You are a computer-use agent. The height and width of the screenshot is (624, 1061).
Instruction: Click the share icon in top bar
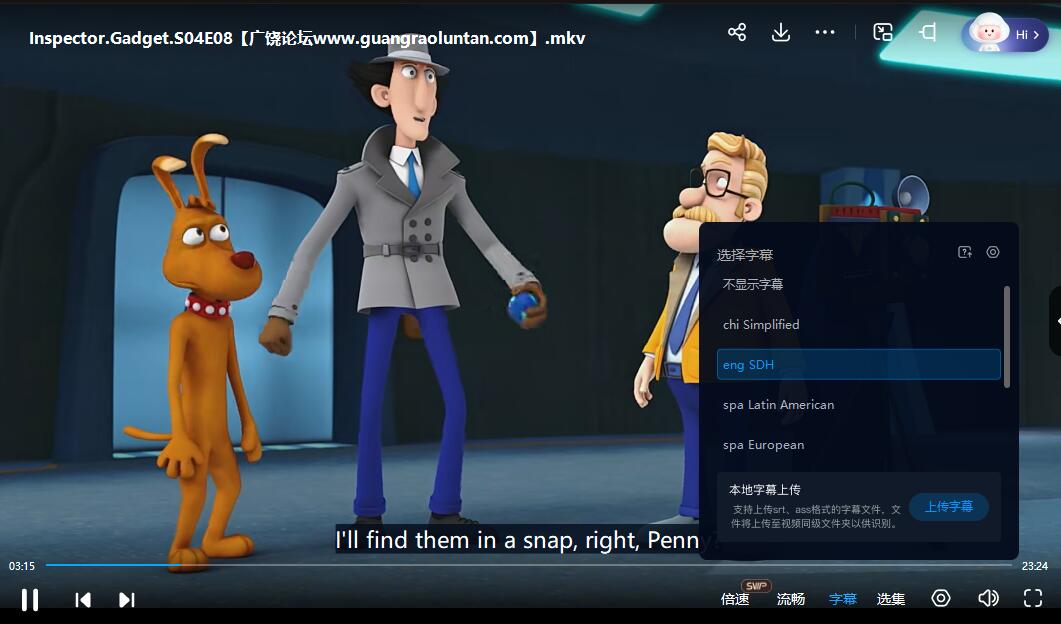[737, 32]
